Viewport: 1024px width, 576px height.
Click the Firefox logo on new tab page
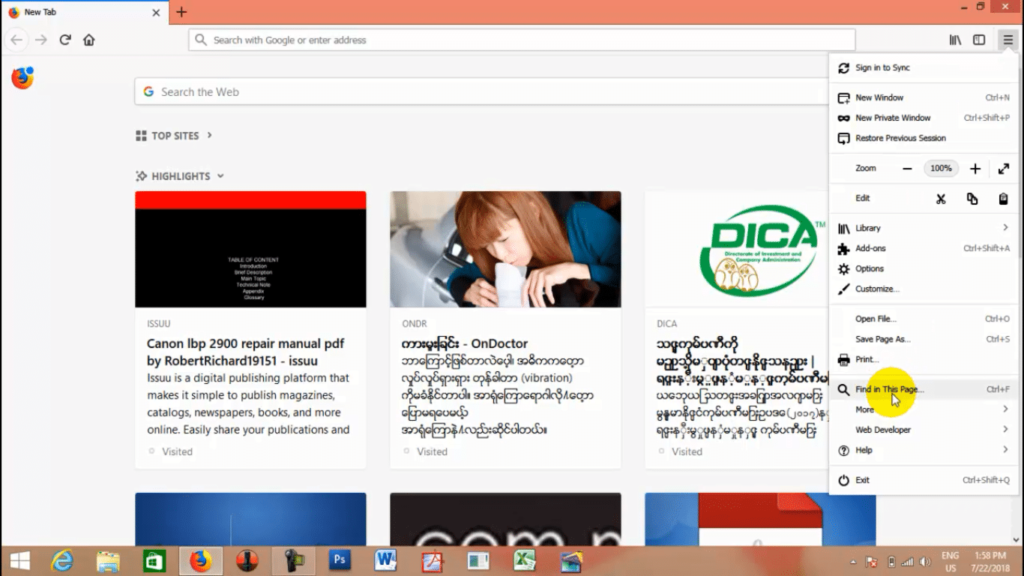(22, 78)
